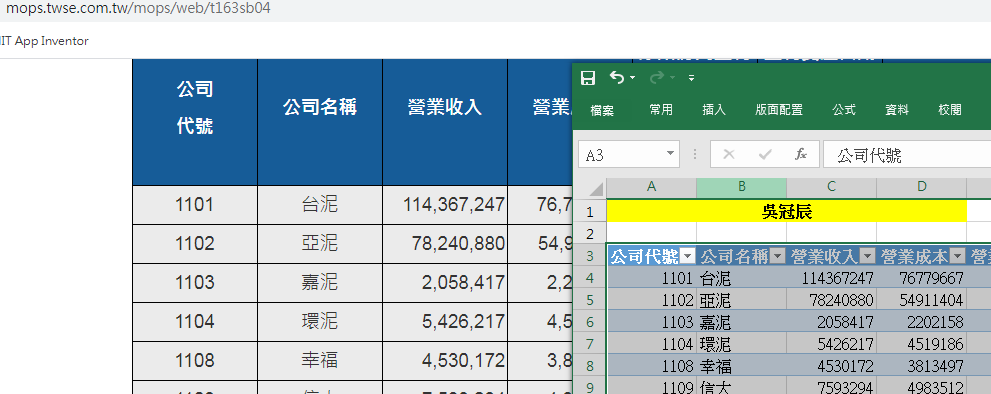Select row 1 header in Excel
This screenshot has width=991, height=394.
click(590, 212)
